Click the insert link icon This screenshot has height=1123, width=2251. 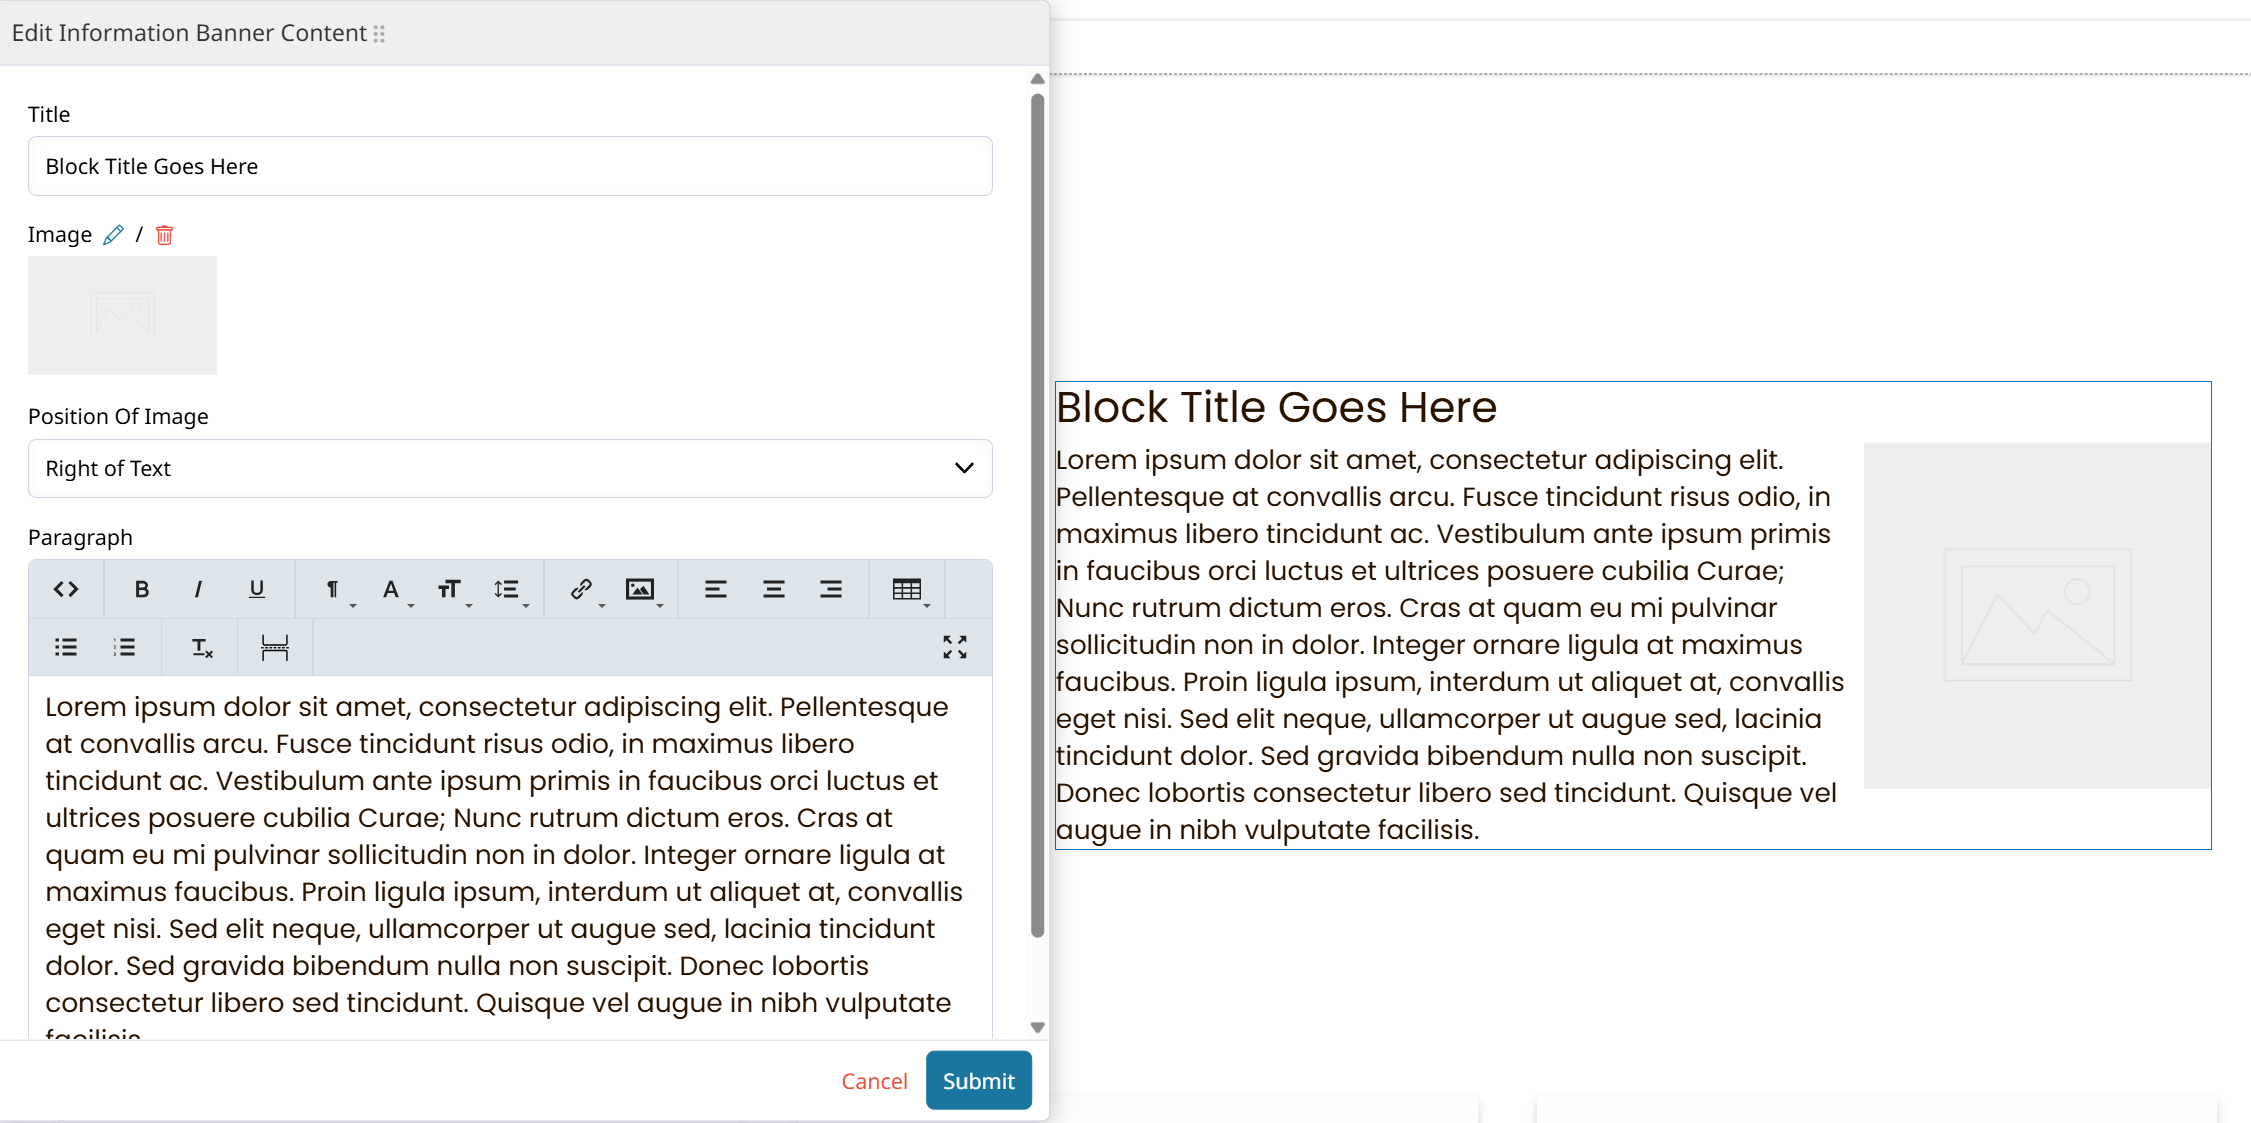[x=582, y=589]
